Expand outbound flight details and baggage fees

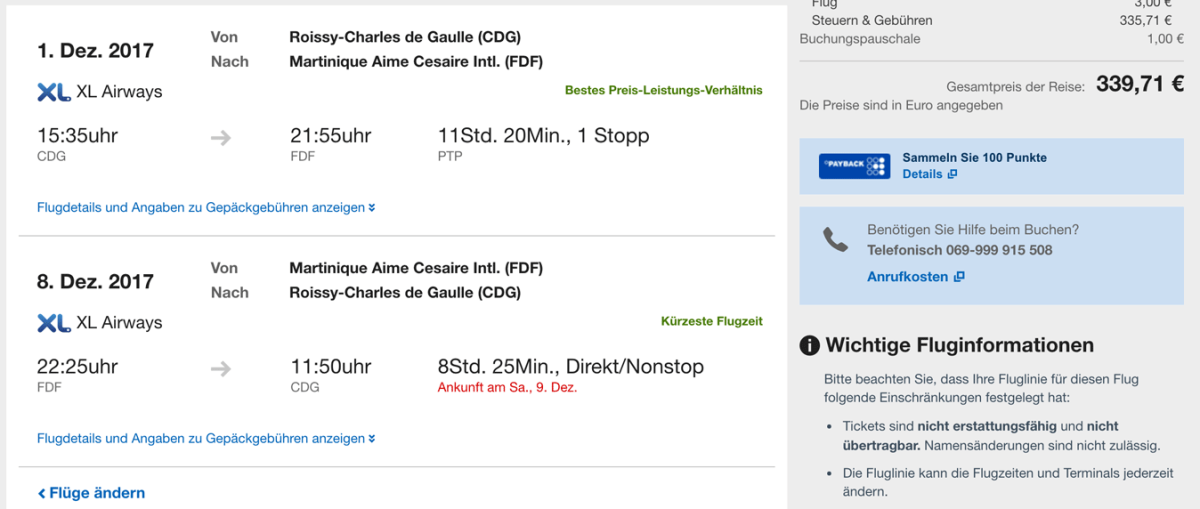pos(206,208)
